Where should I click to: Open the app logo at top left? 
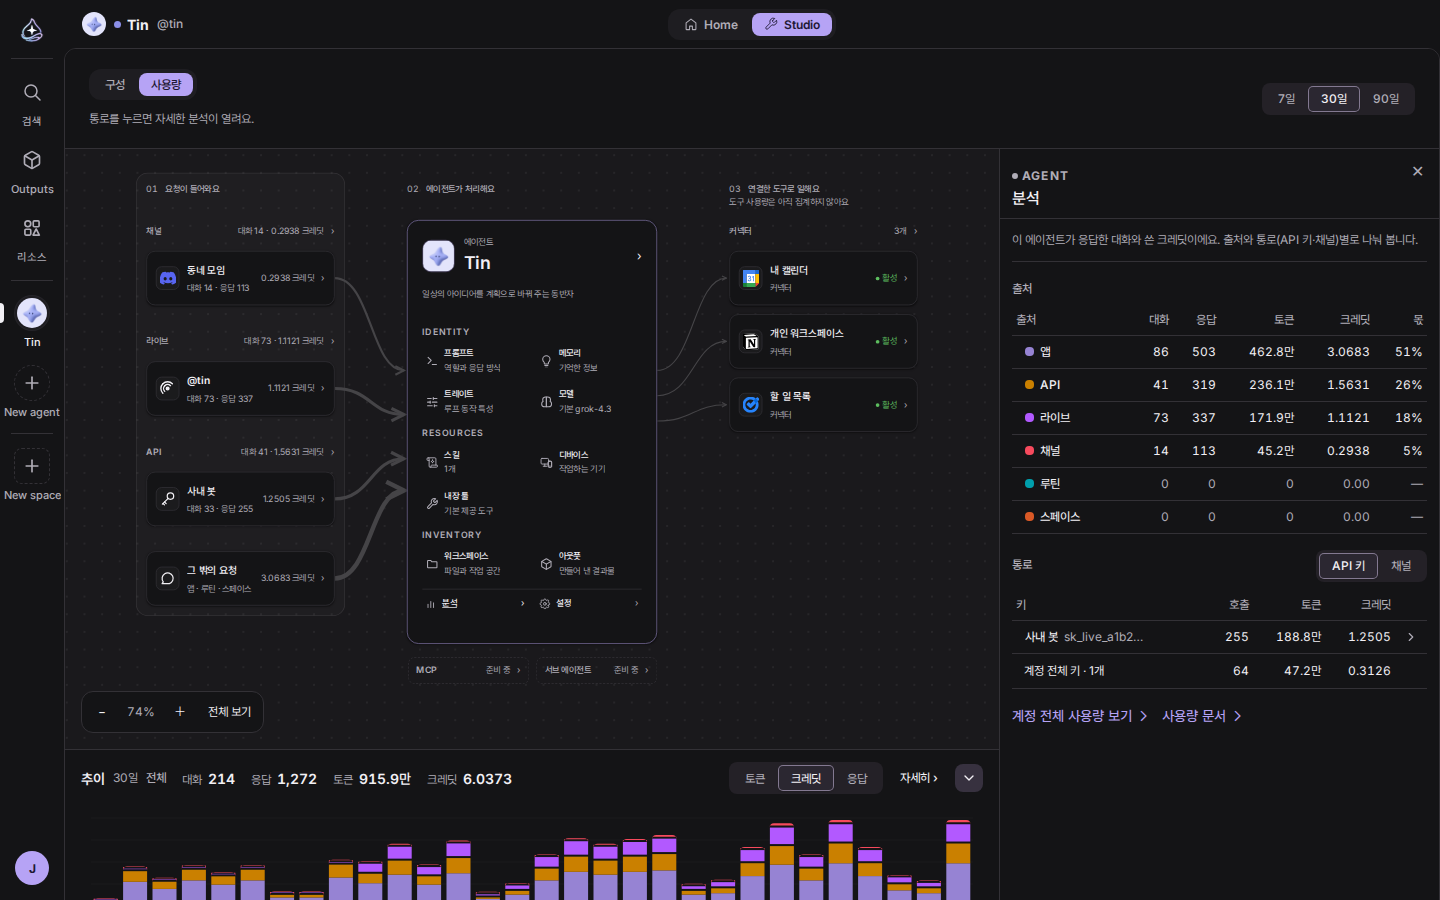(32, 30)
